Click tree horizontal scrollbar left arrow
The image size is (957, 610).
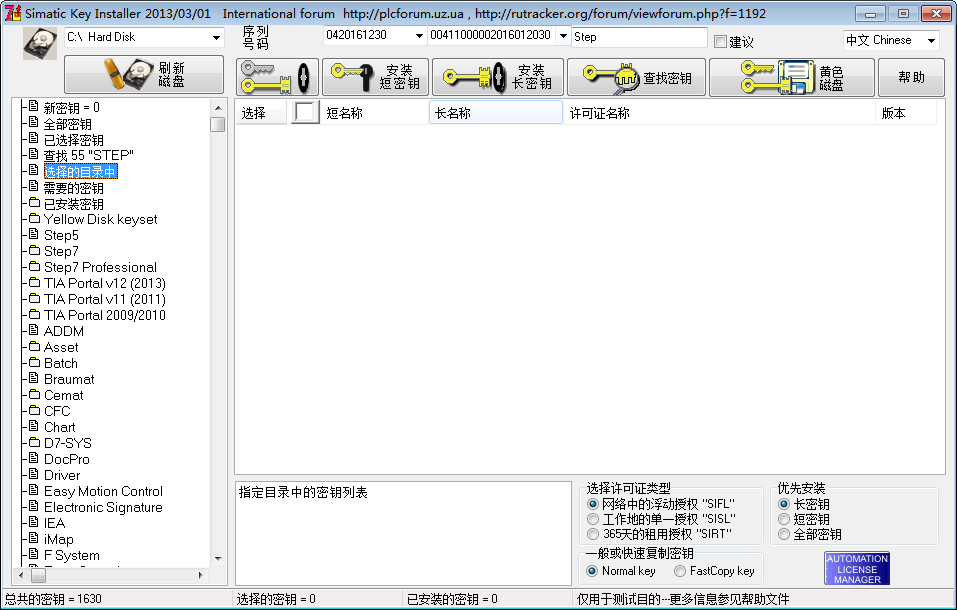point(21,575)
